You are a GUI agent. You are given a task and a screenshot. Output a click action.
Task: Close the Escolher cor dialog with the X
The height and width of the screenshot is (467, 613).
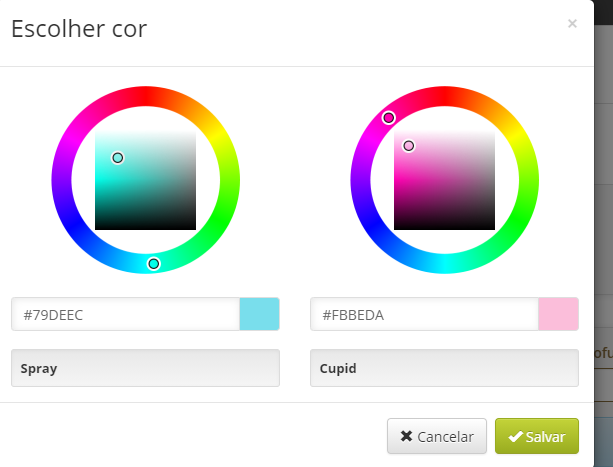coord(572,23)
